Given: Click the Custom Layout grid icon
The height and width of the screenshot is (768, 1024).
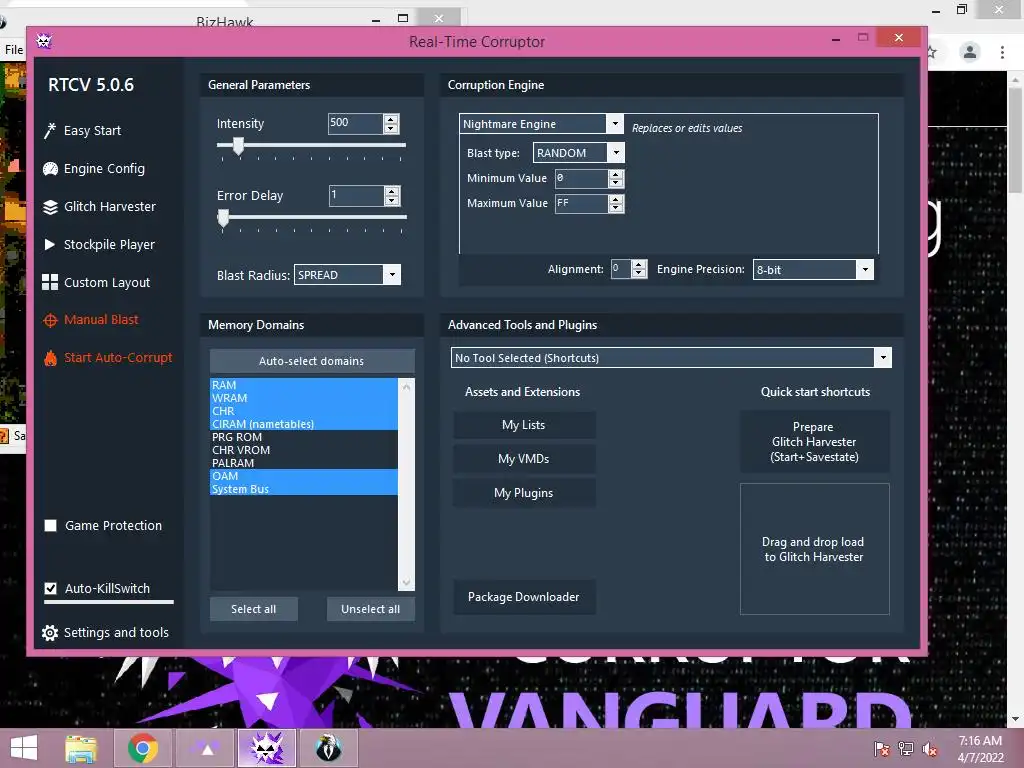Looking at the screenshot, I should 50,282.
